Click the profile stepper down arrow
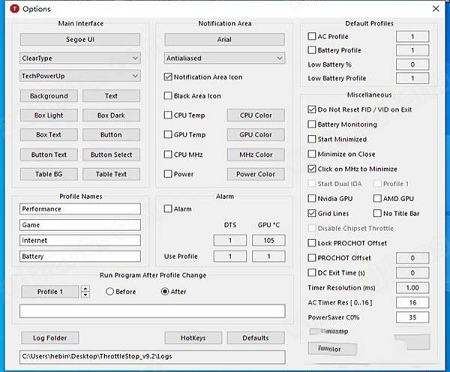Screen dimensions: 450x372 pos(86,295)
